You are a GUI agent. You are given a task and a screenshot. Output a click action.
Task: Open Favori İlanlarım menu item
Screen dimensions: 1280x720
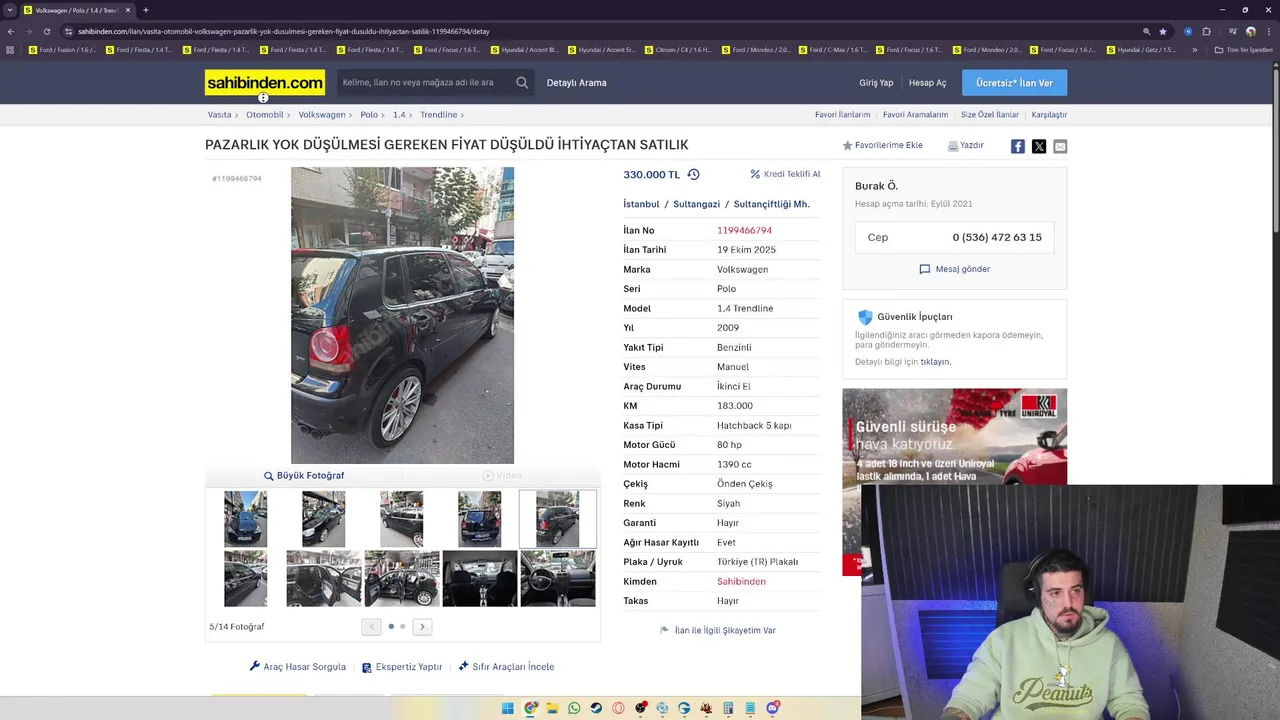842,115
